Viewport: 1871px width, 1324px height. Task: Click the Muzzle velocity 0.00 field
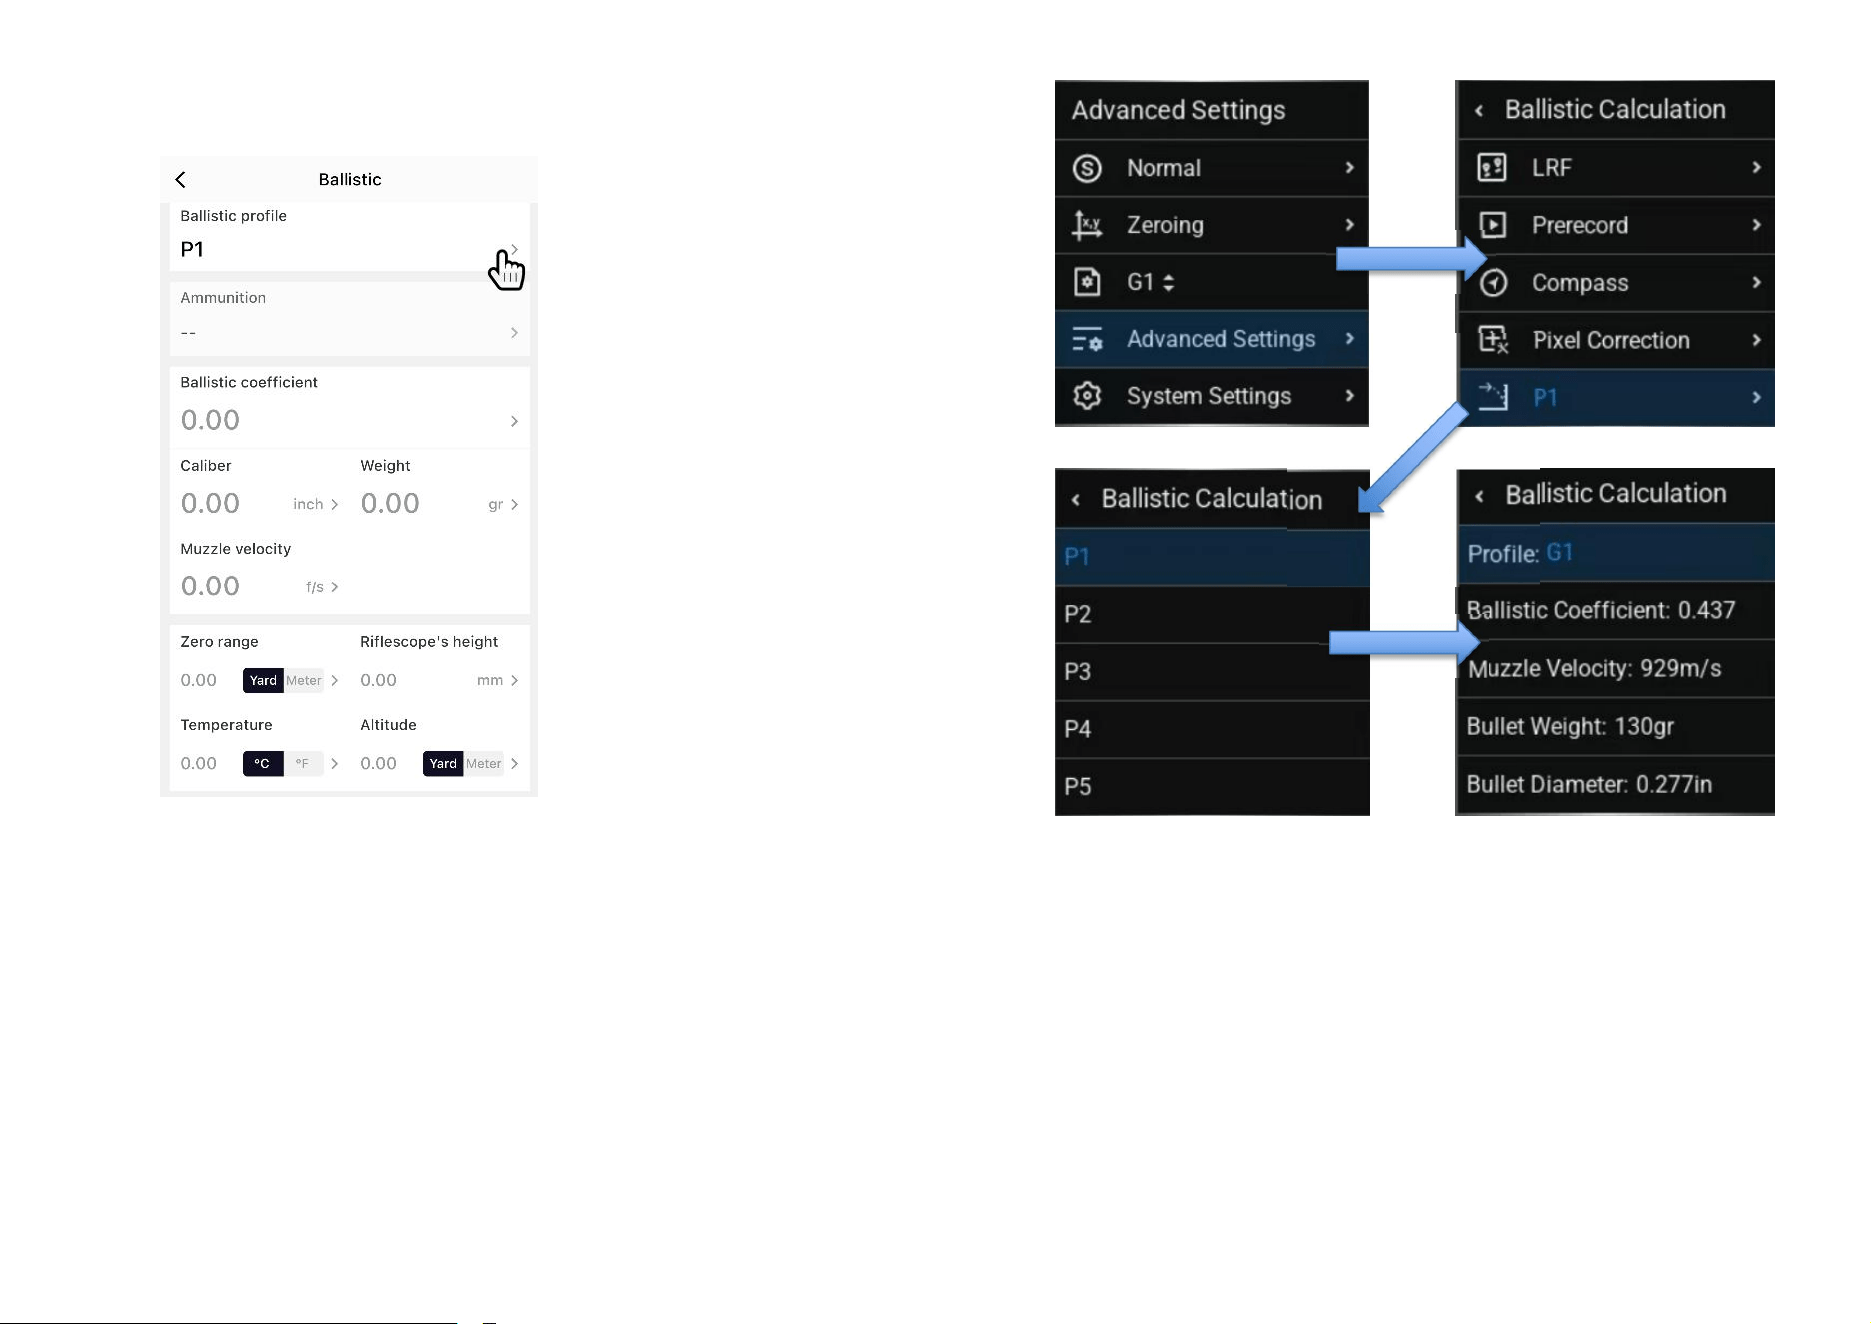[x=210, y=586]
